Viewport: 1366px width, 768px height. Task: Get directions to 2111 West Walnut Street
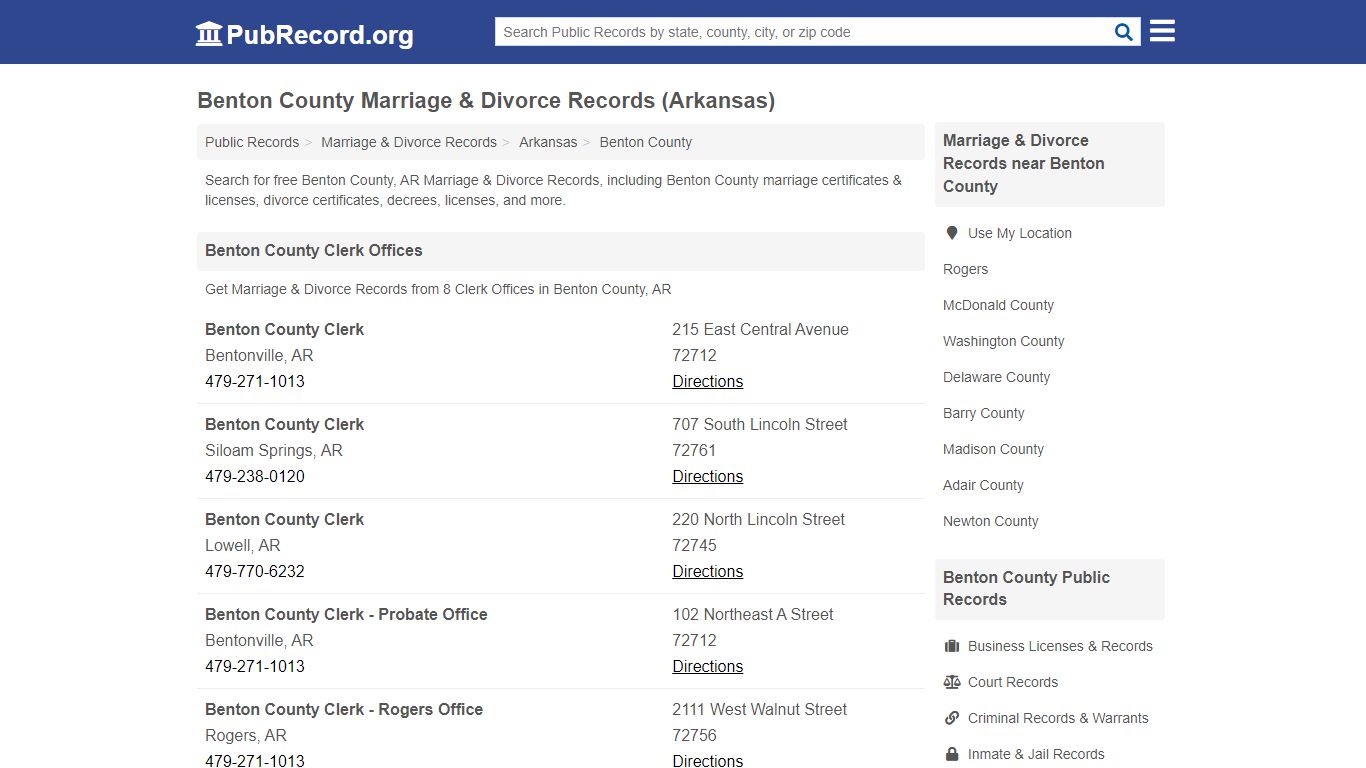tap(708, 760)
